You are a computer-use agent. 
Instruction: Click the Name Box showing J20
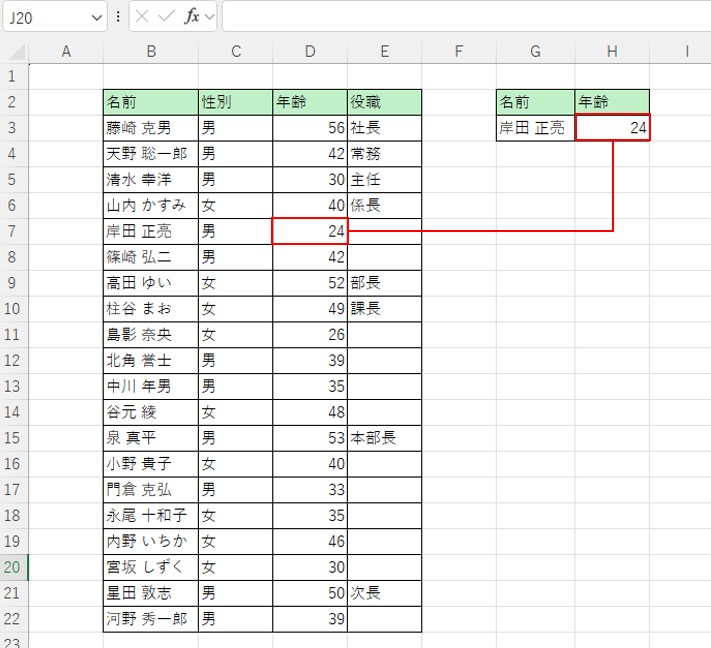click(55, 17)
